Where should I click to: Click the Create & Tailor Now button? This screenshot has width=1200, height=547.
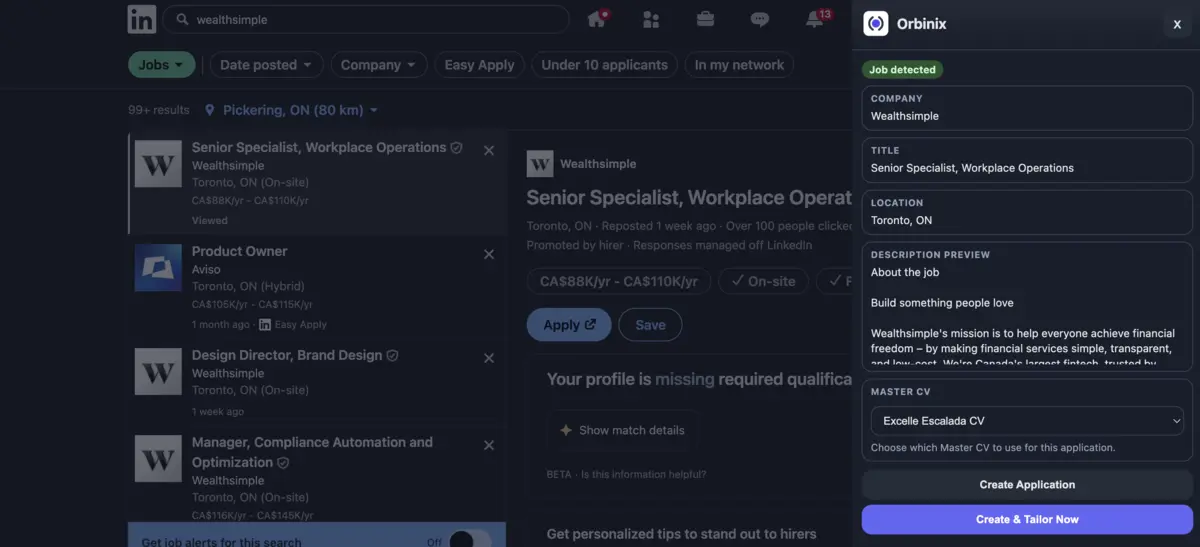click(x=1027, y=519)
